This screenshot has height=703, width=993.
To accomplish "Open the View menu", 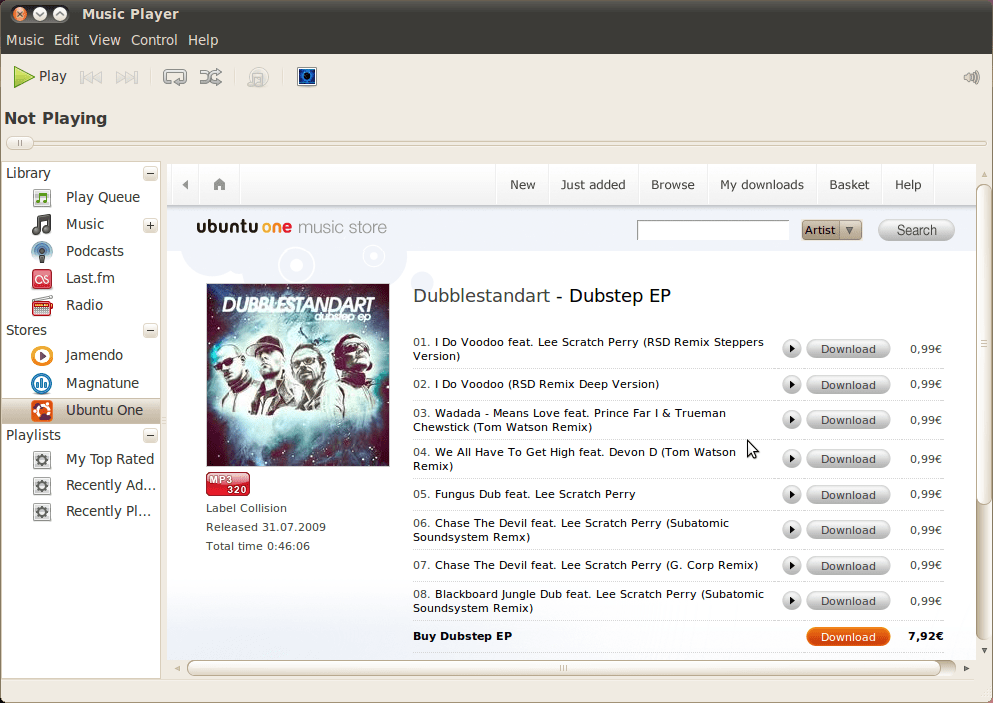I will point(104,40).
